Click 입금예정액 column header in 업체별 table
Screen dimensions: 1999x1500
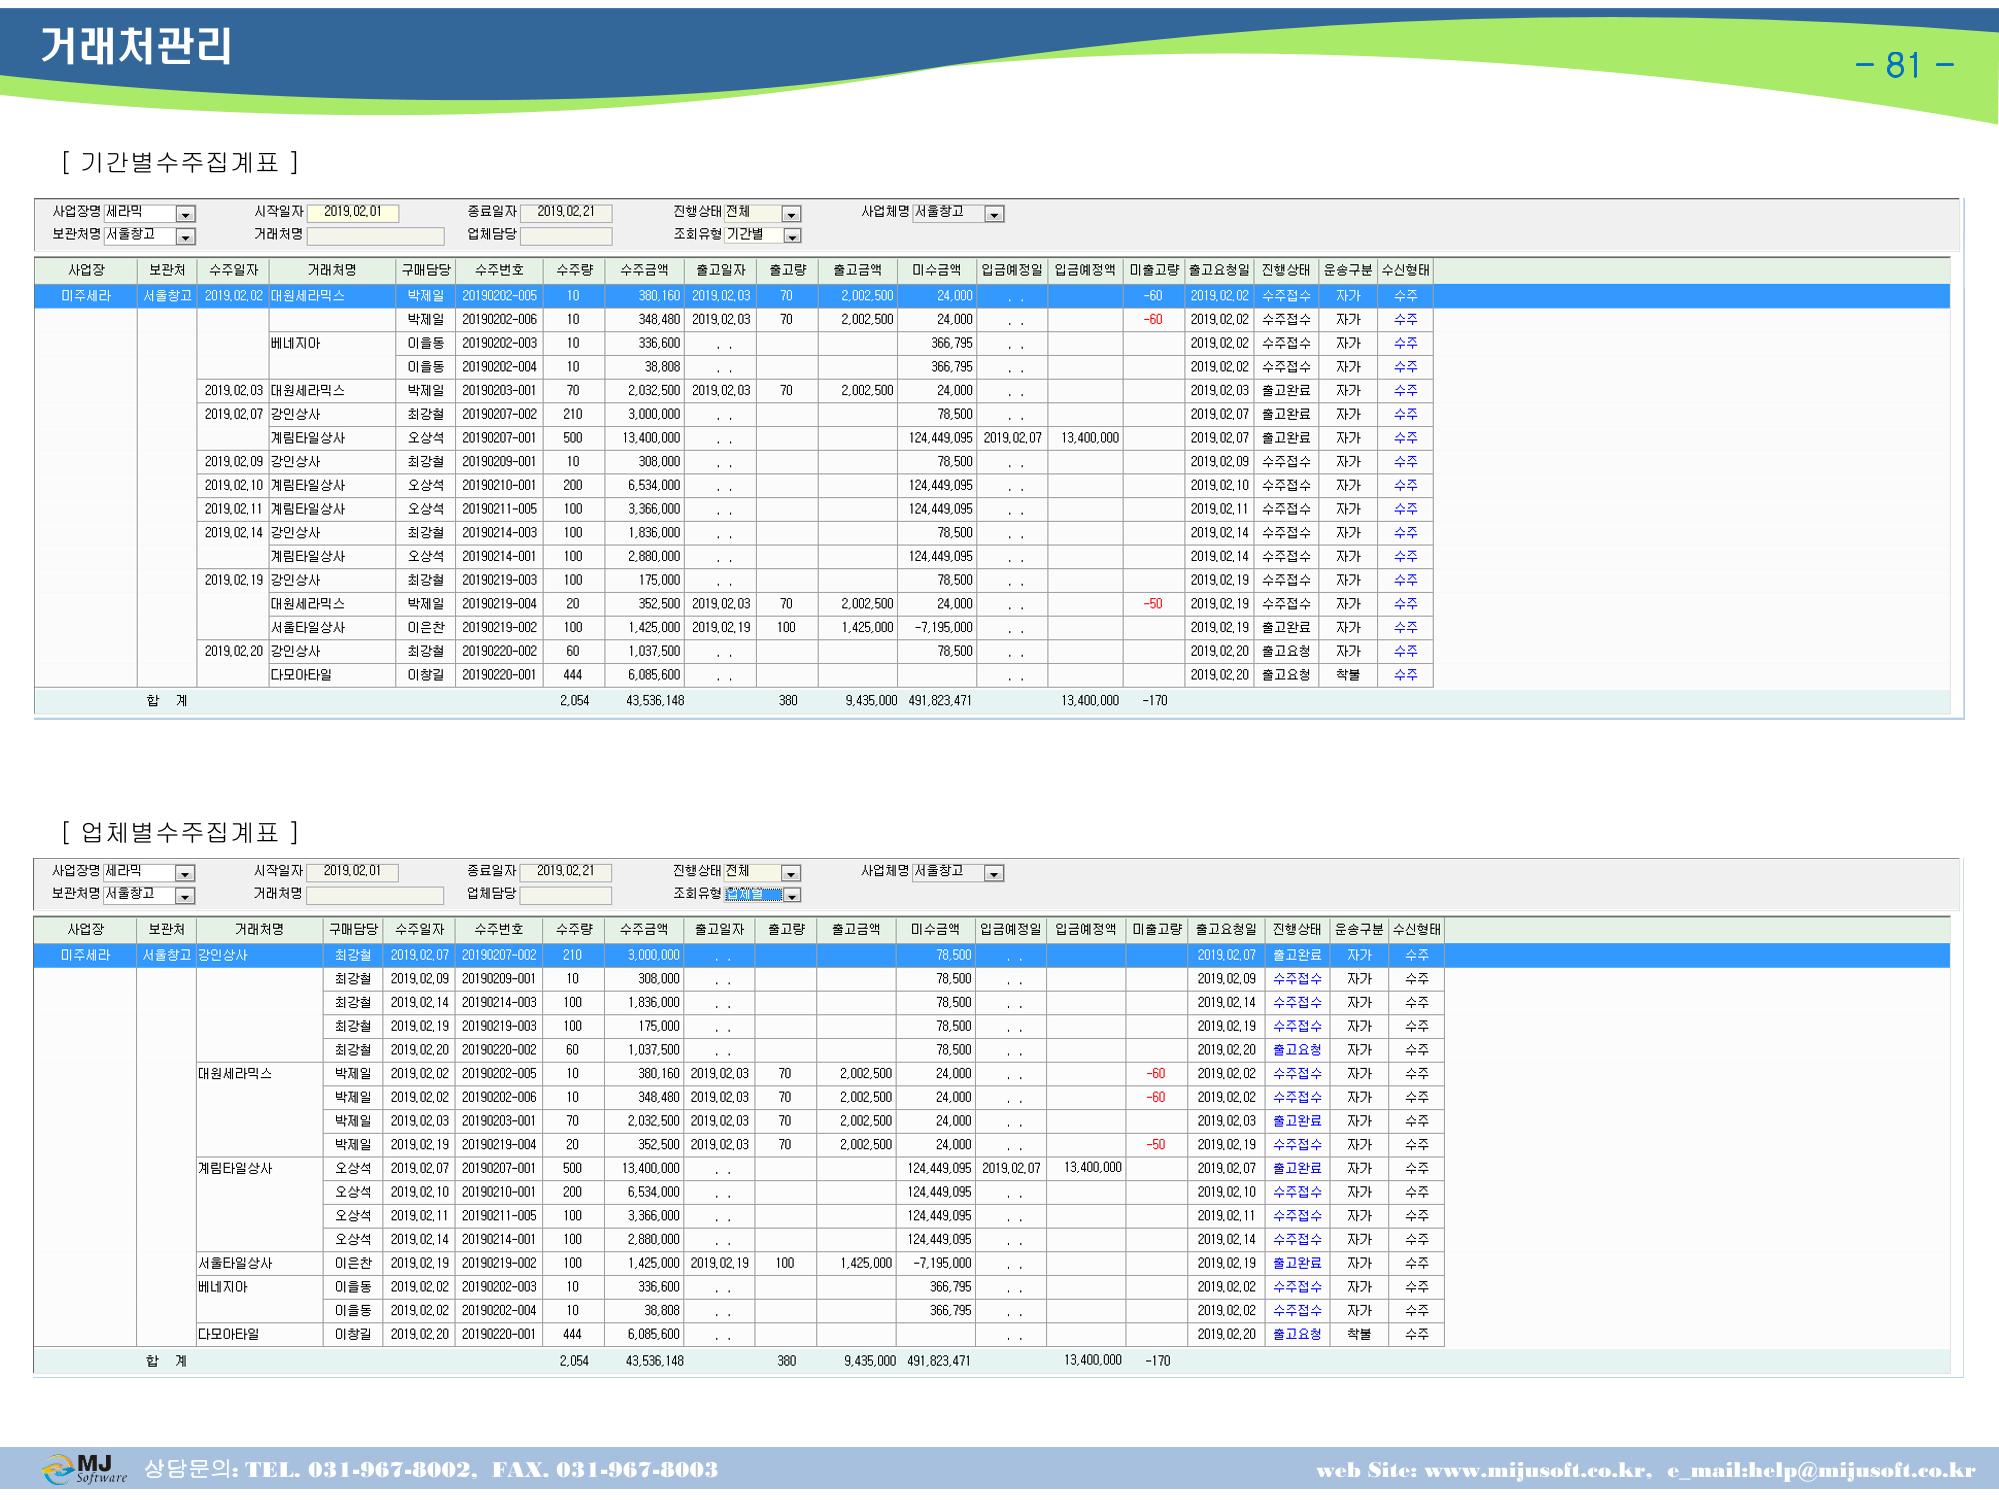(x=1087, y=930)
